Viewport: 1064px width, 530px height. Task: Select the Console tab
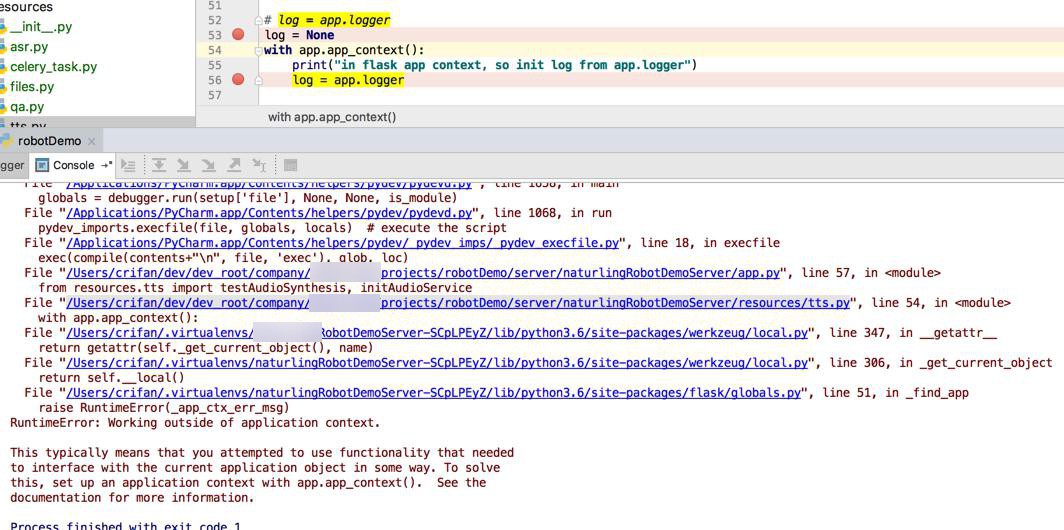[73, 165]
